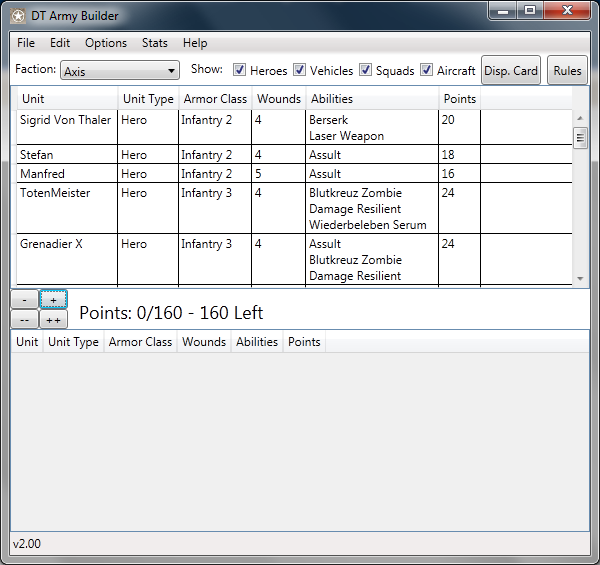The height and width of the screenshot is (565, 600).
Task: Click the Berserk ability text
Action: (328, 120)
